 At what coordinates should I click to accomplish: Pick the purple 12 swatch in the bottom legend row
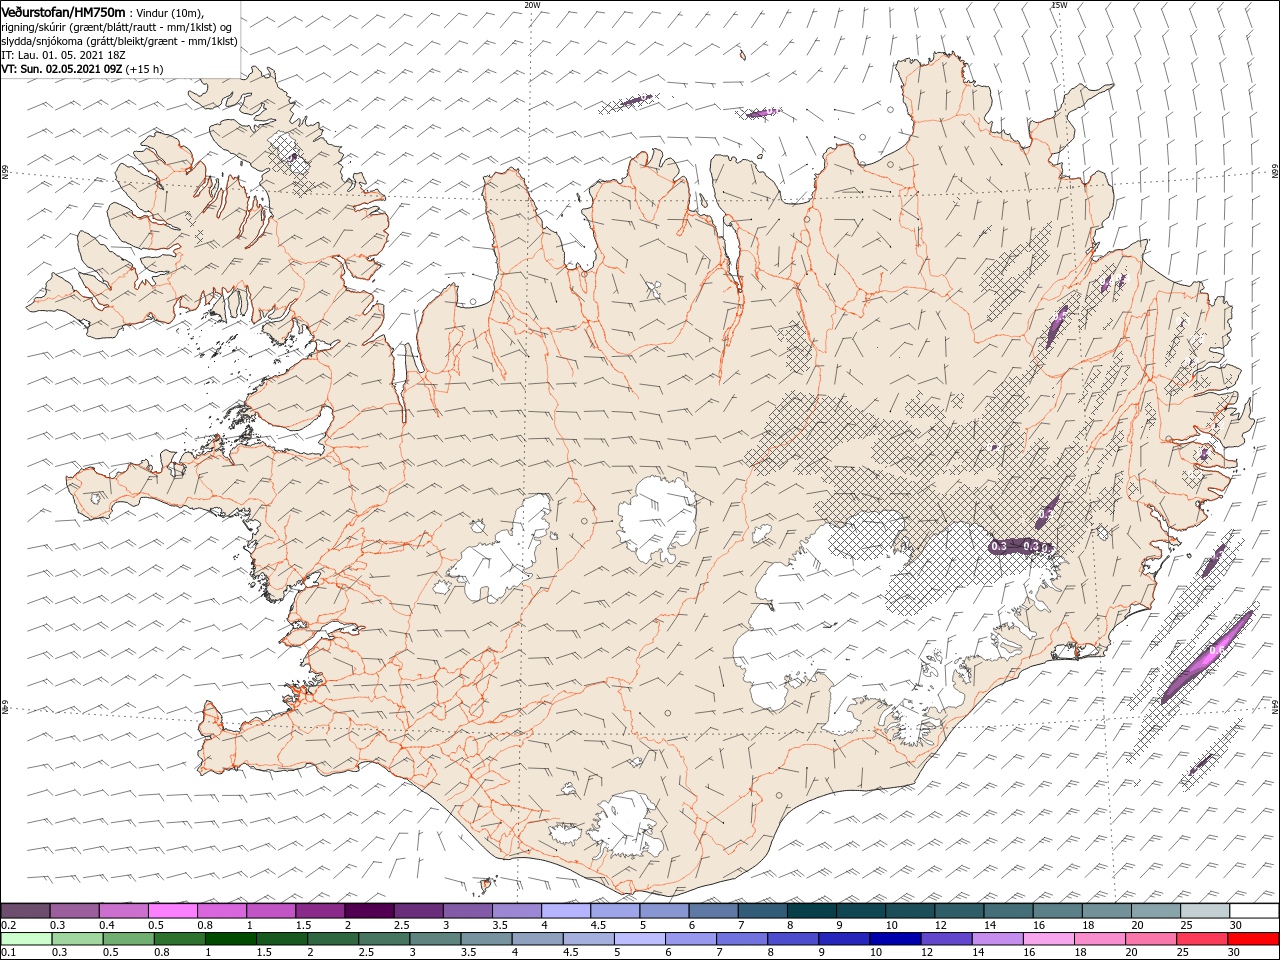click(947, 939)
